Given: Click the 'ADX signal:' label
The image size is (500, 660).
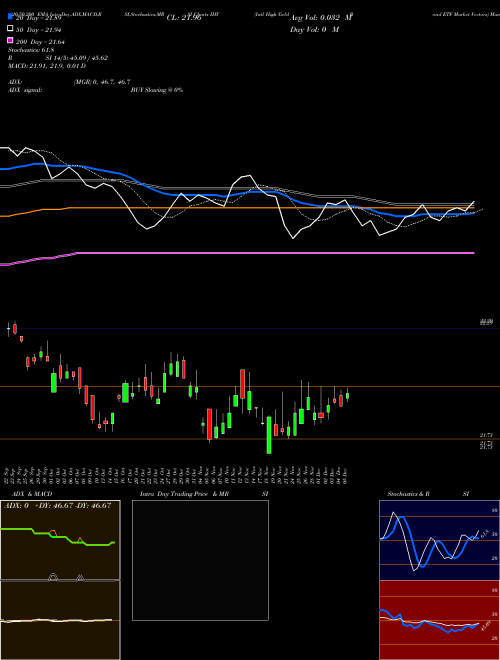Looking at the screenshot, I should [x=25, y=90].
